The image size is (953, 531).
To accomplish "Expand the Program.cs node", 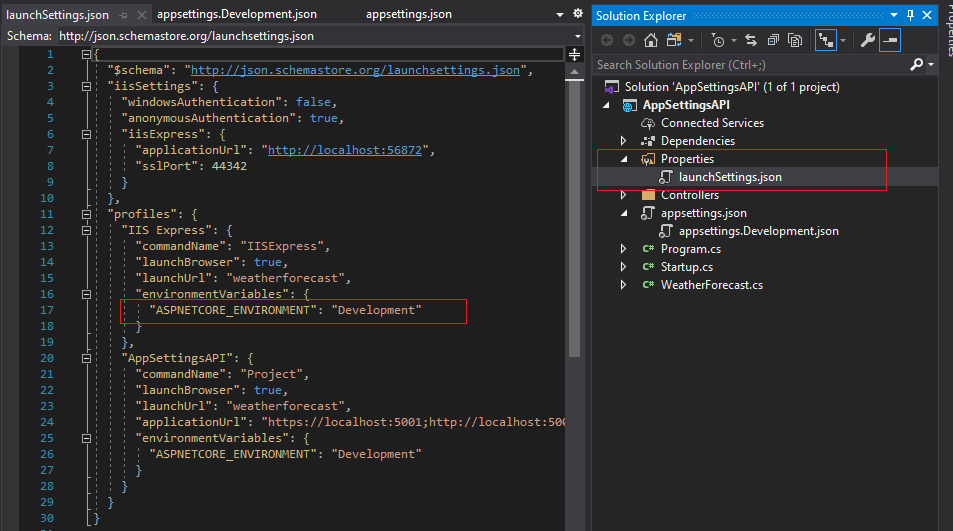I will 623,249.
